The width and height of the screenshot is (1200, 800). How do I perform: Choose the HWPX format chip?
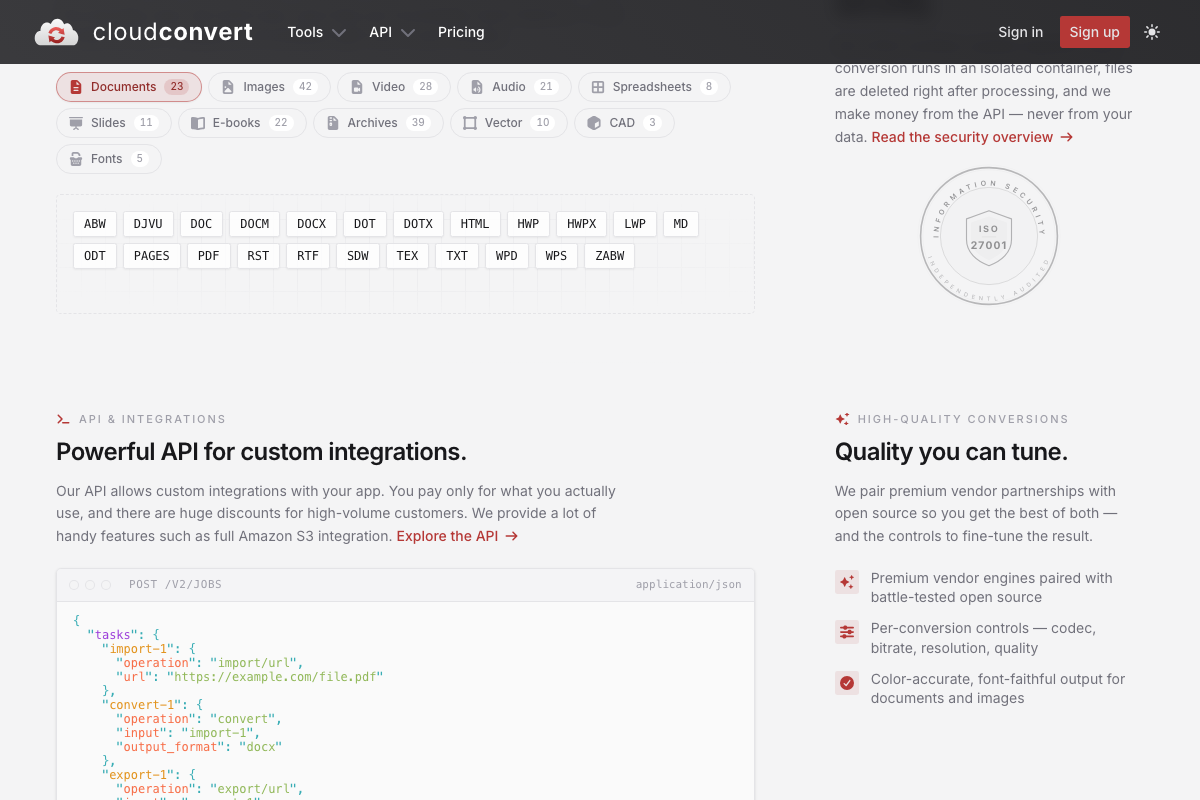[x=582, y=224]
